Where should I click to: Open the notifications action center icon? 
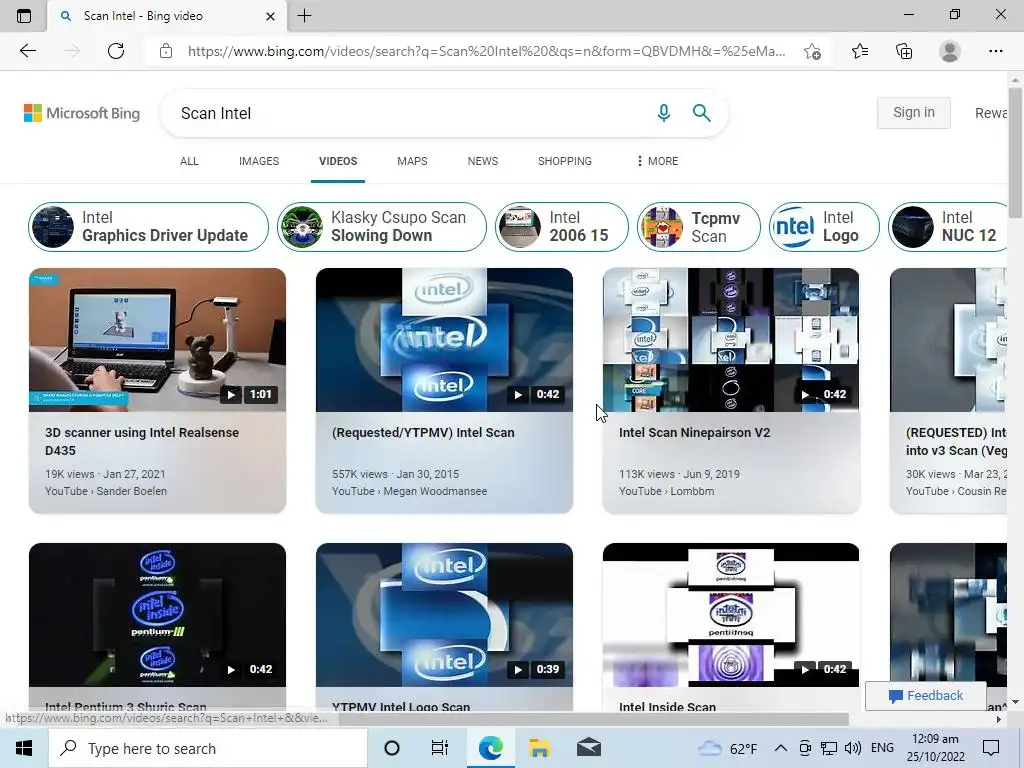coord(991,748)
